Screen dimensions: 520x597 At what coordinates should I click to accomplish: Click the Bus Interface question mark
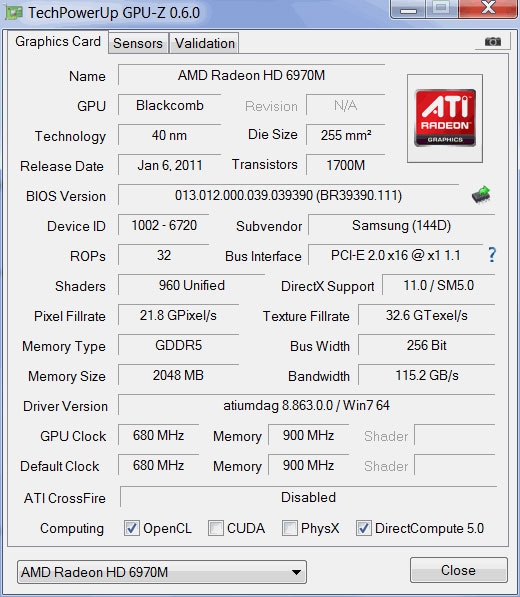click(492, 254)
